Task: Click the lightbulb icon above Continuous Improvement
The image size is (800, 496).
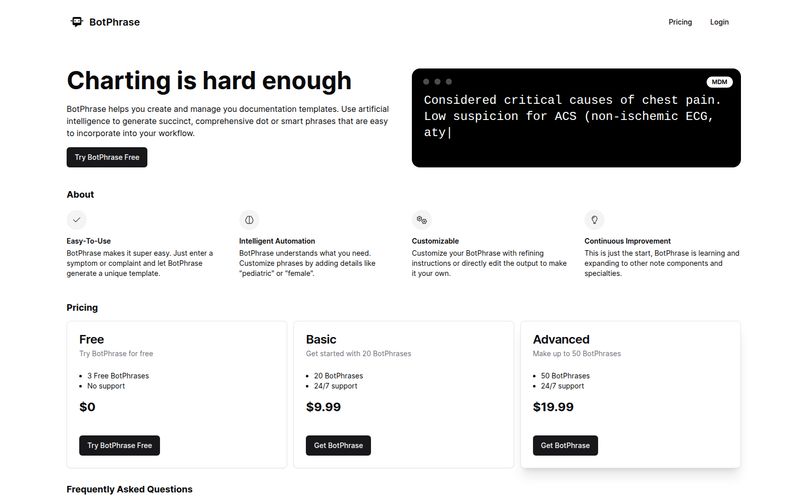Action: coord(594,220)
